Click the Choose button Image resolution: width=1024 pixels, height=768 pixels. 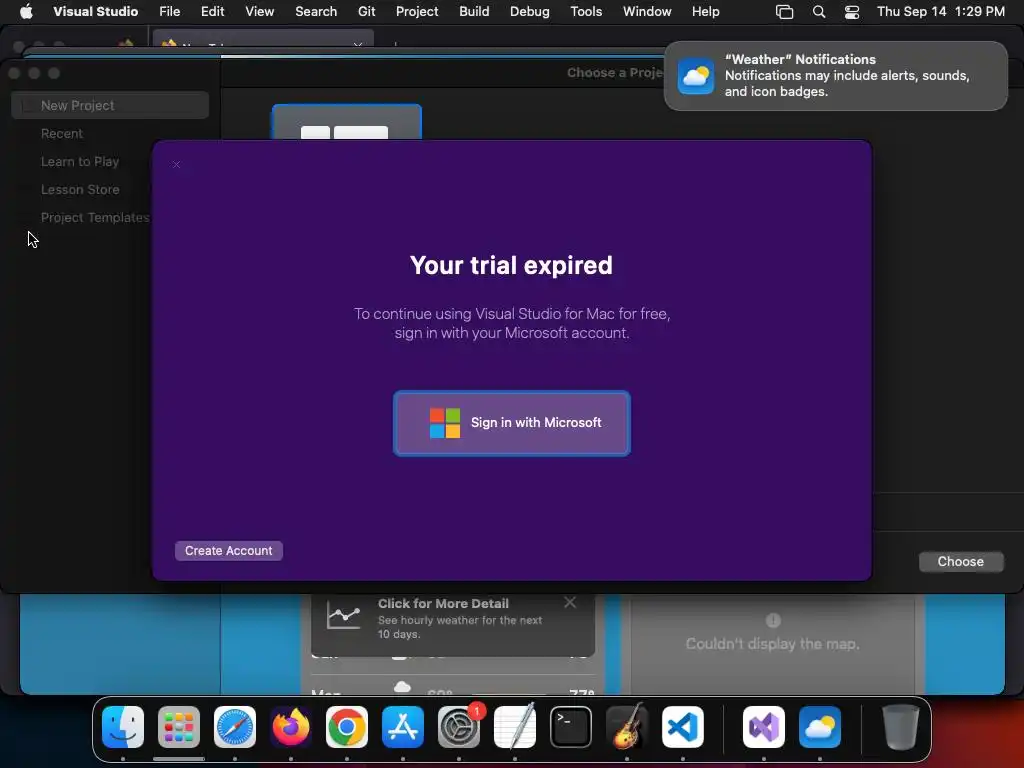point(960,562)
